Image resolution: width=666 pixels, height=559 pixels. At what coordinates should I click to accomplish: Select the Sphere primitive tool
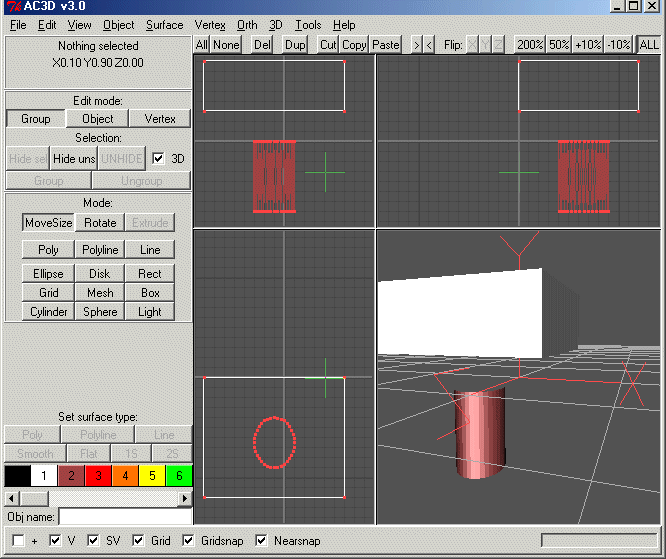pyautogui.click(x=100, y=312)
